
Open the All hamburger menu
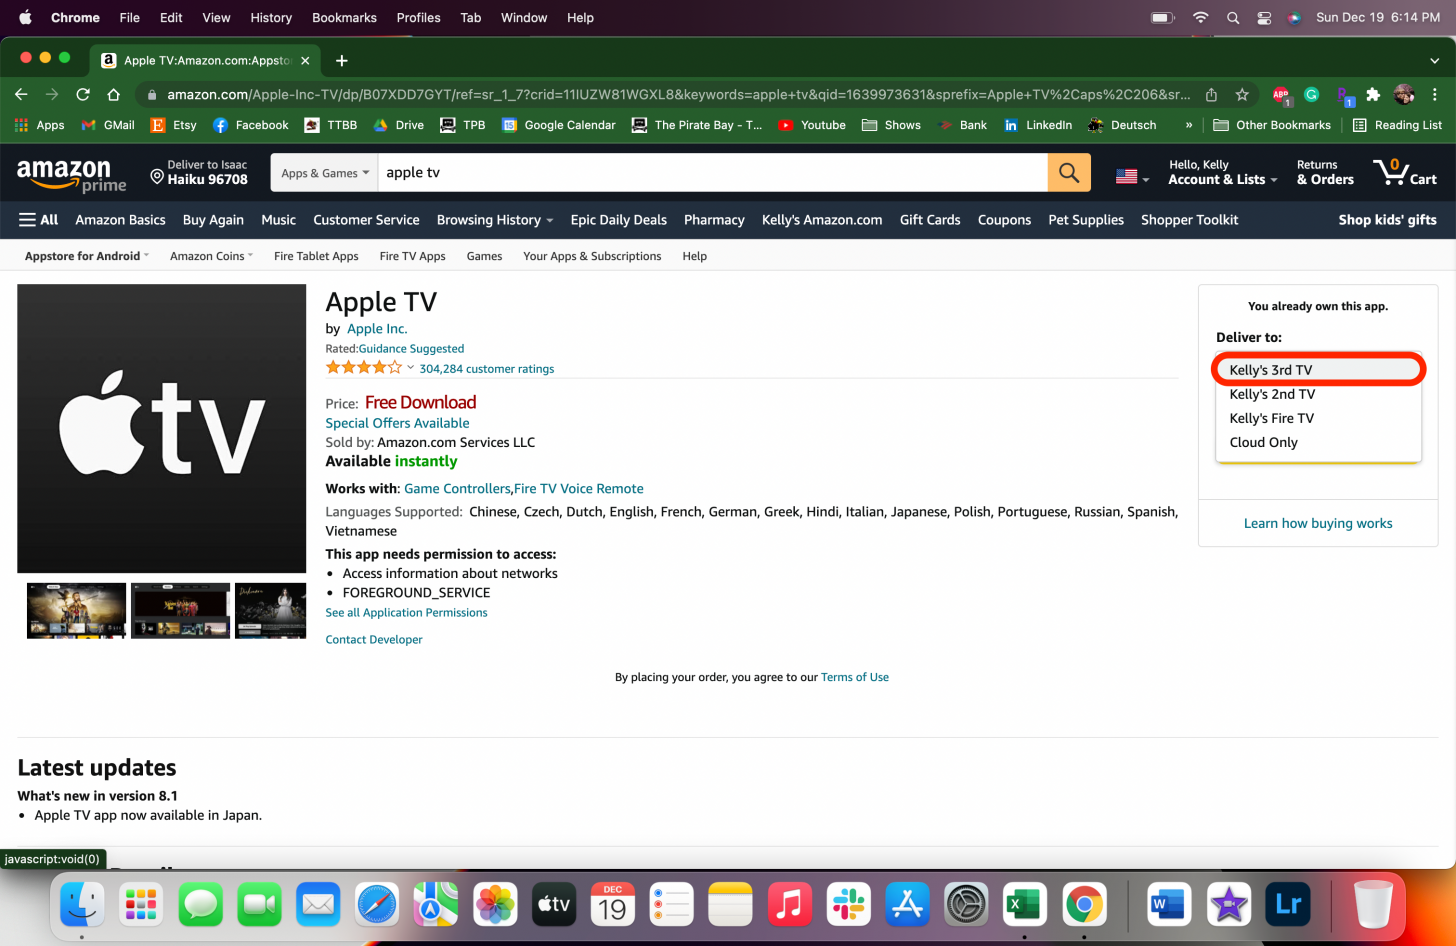[39, 220]
